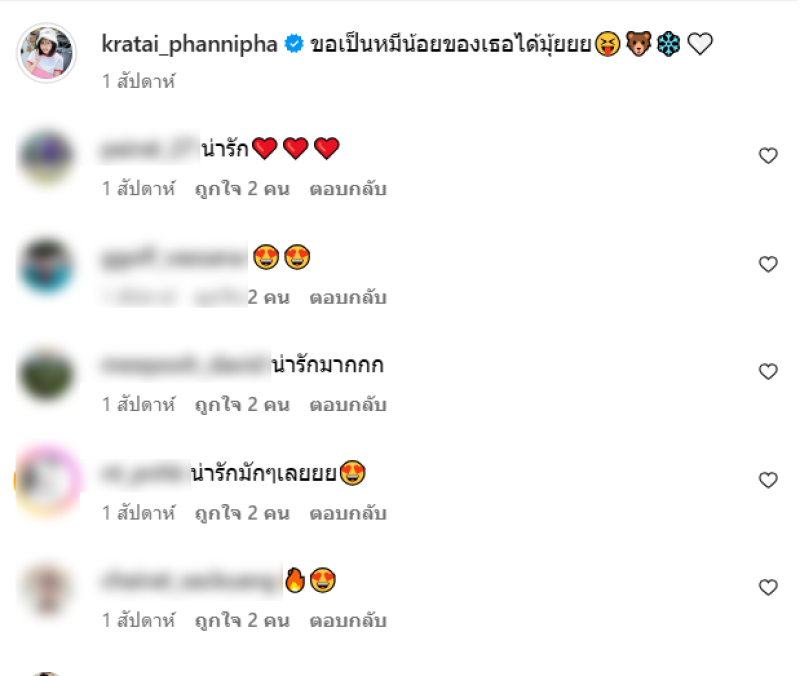View likes on the น่ารักมากกก comment
The height and width of the screenshot is (676, 800).
tap(242, 405)
